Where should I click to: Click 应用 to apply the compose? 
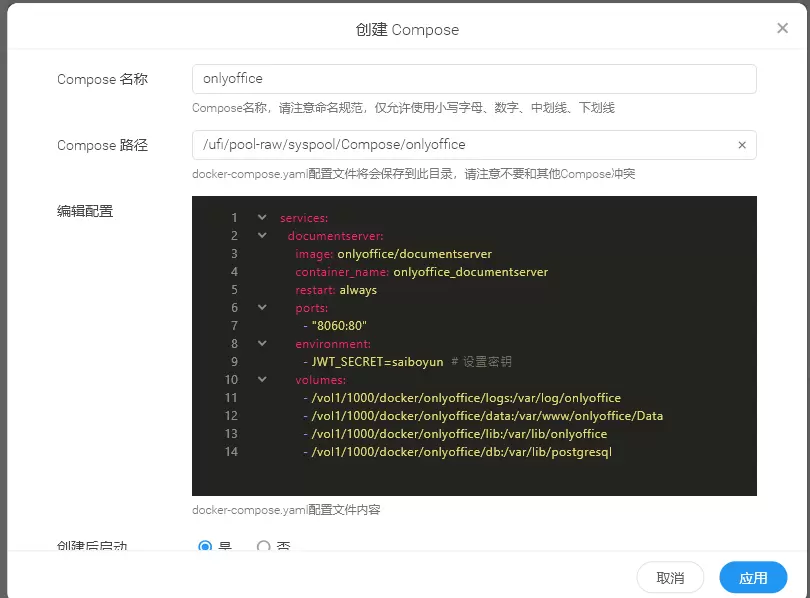[x=753, y=578]
